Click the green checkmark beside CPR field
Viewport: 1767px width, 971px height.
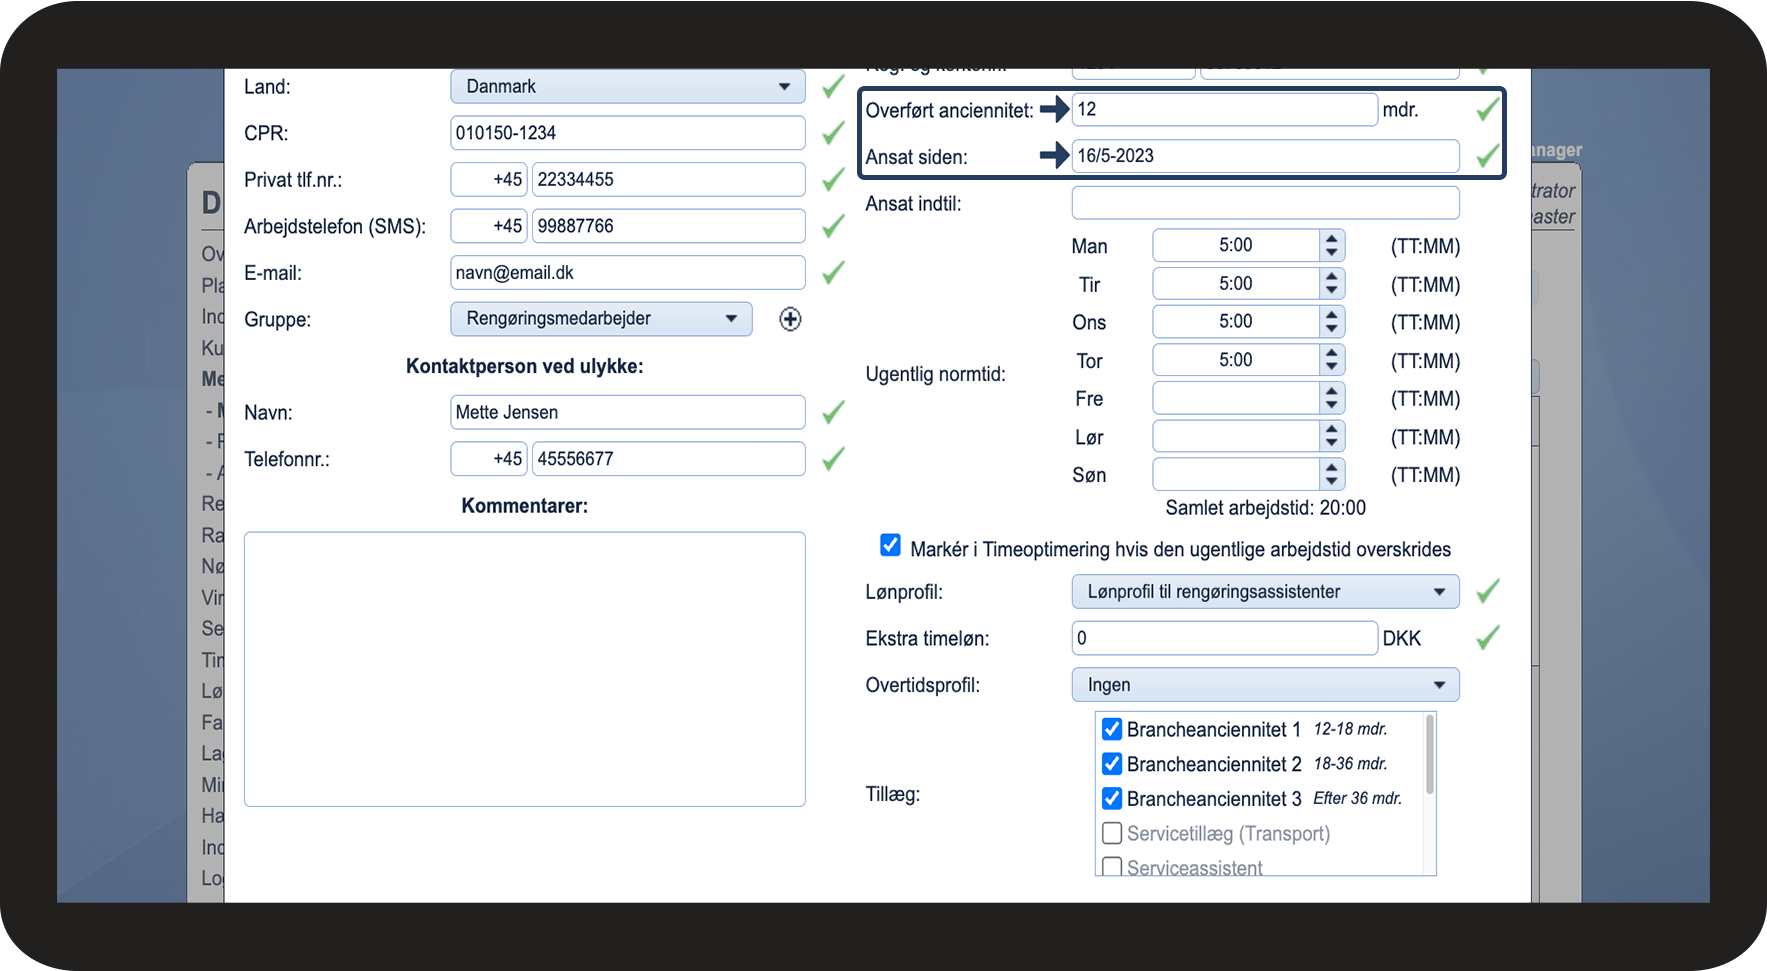click(x=833, y=133)
